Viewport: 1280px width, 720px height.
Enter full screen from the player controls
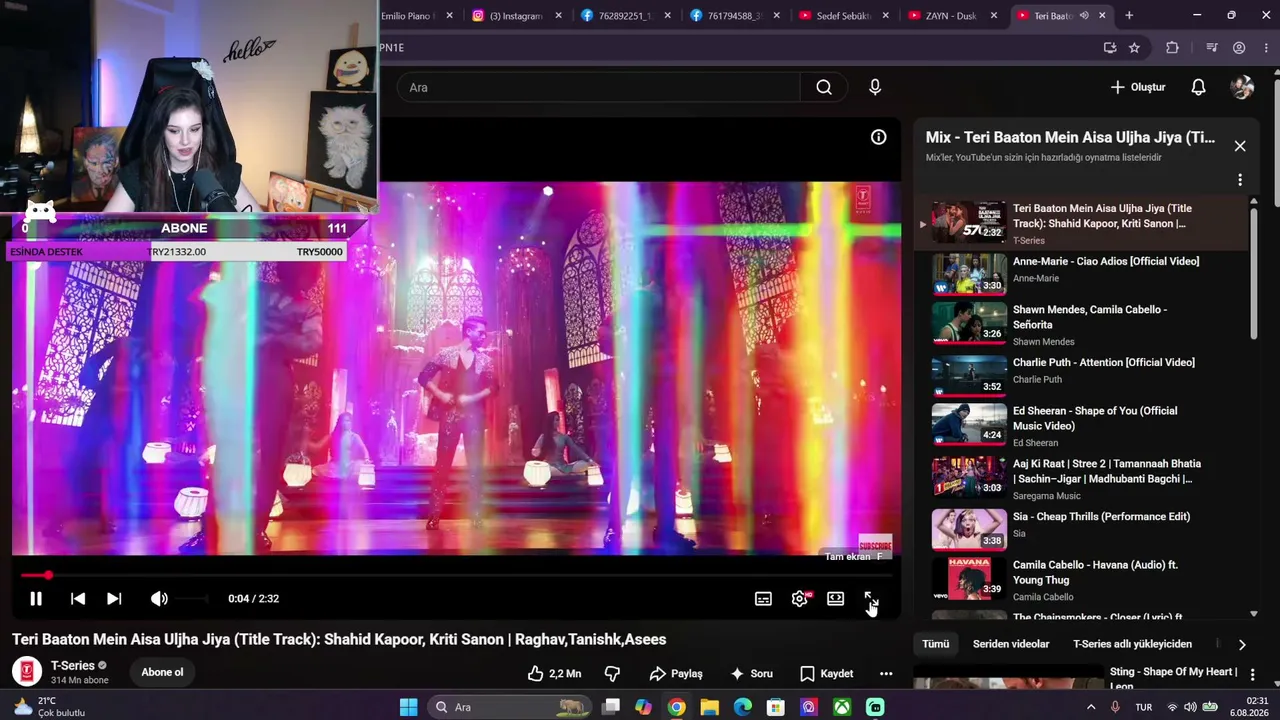coord(871,599)
